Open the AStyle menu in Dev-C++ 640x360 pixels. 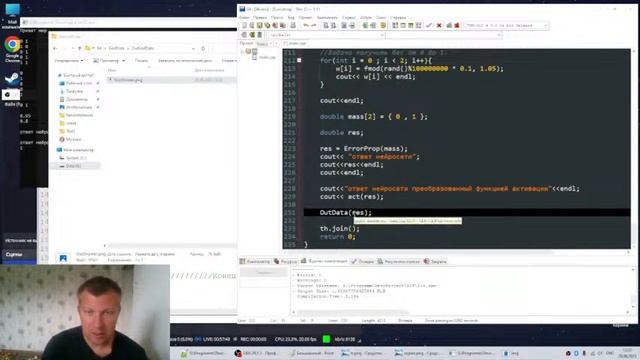click(x=366, y=18)
